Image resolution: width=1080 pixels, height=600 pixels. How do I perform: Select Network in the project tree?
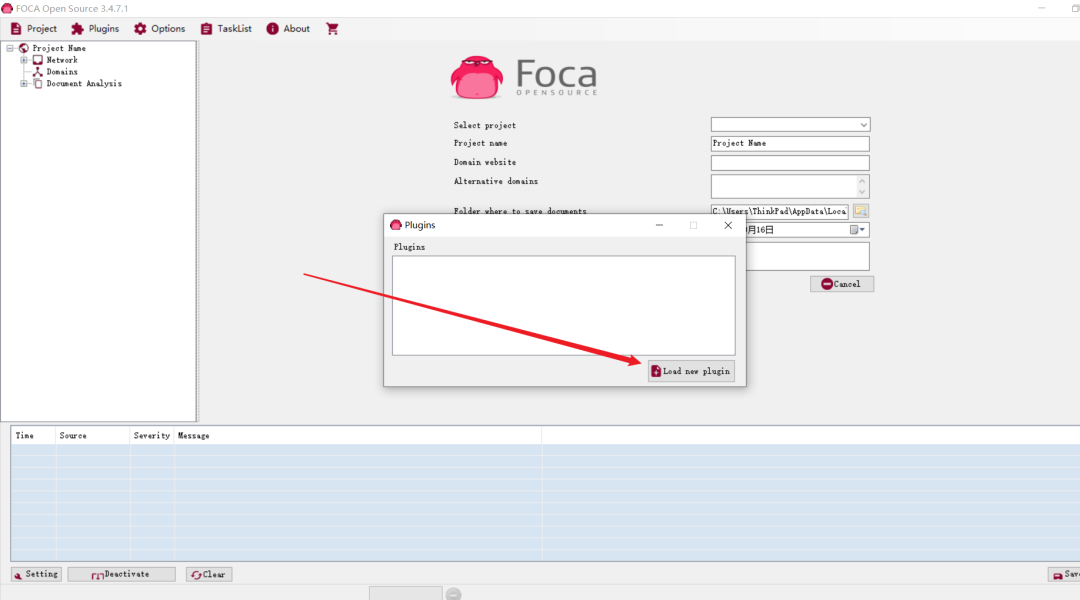pyautogui.click(x=62, y=60)
